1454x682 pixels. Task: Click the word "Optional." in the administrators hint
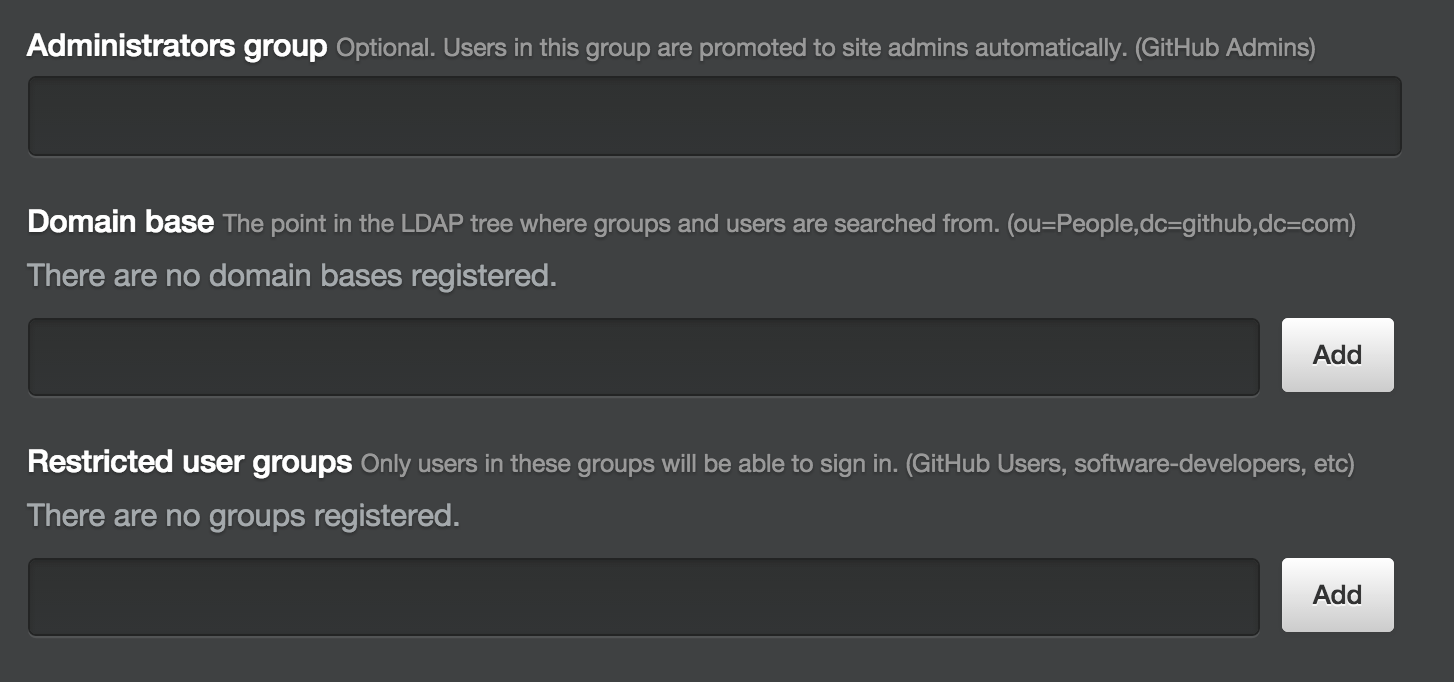(385, 48)
